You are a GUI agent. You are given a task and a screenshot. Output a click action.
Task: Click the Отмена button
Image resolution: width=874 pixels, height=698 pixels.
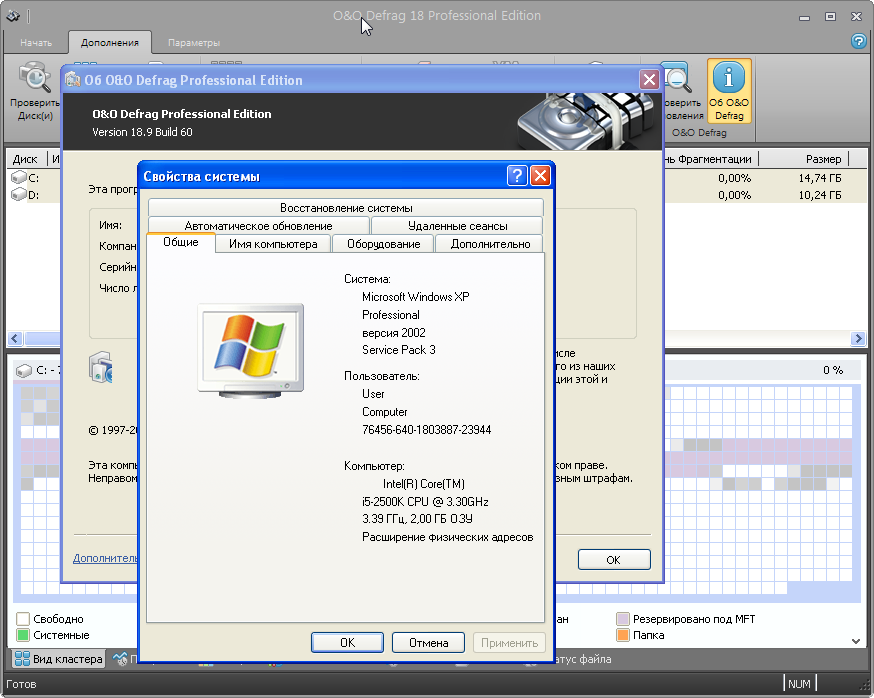(428, 643)
